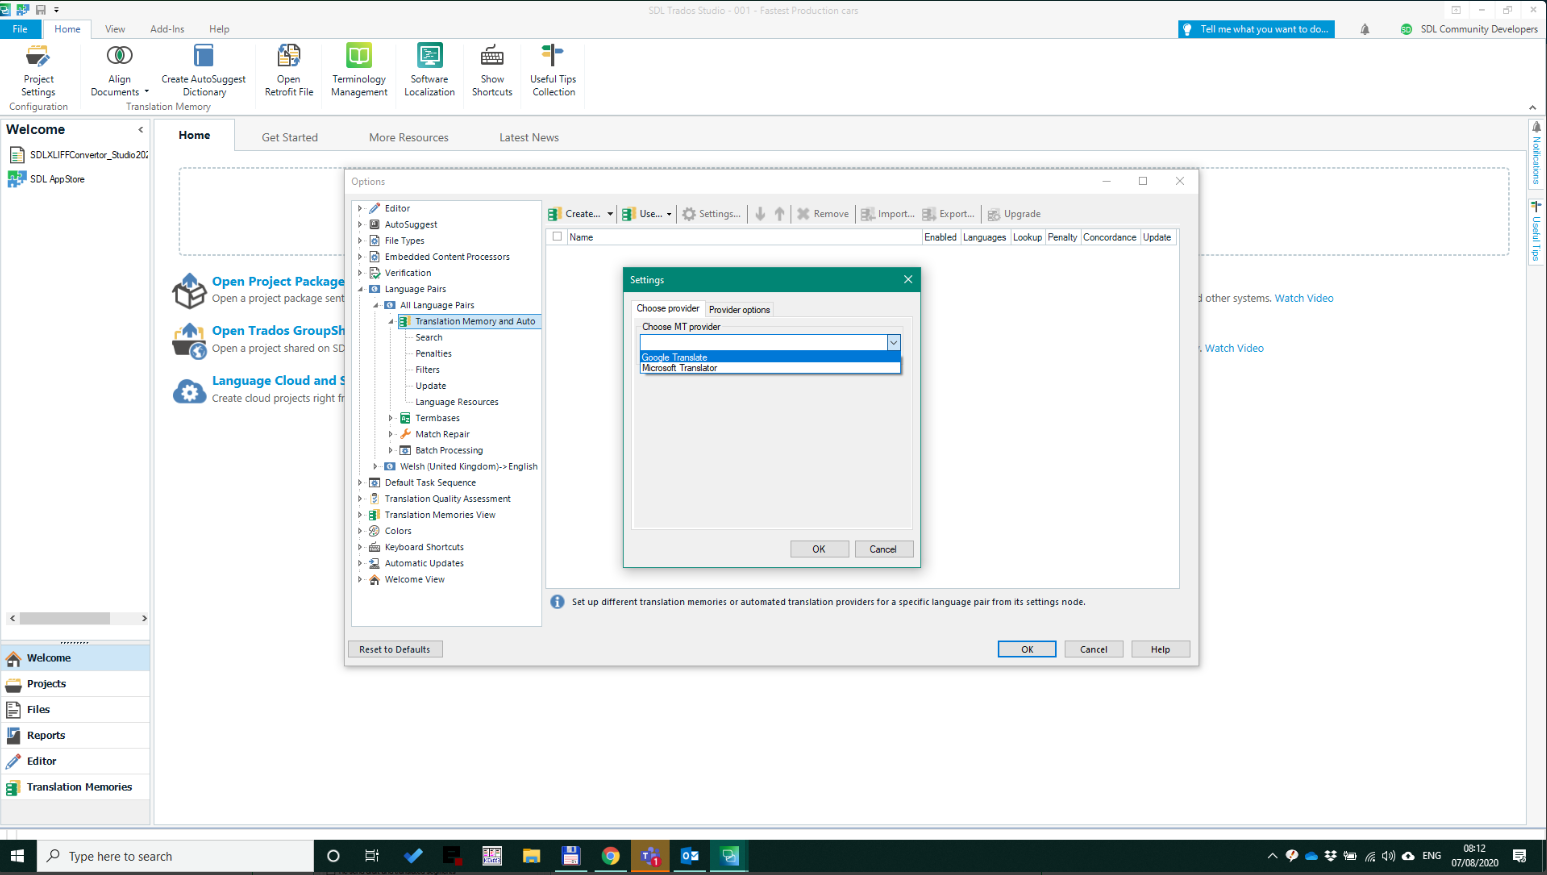Open Outlook from the taskbar
The height and width of the screenshot is (875, 1547).
[x=690, y=856]
